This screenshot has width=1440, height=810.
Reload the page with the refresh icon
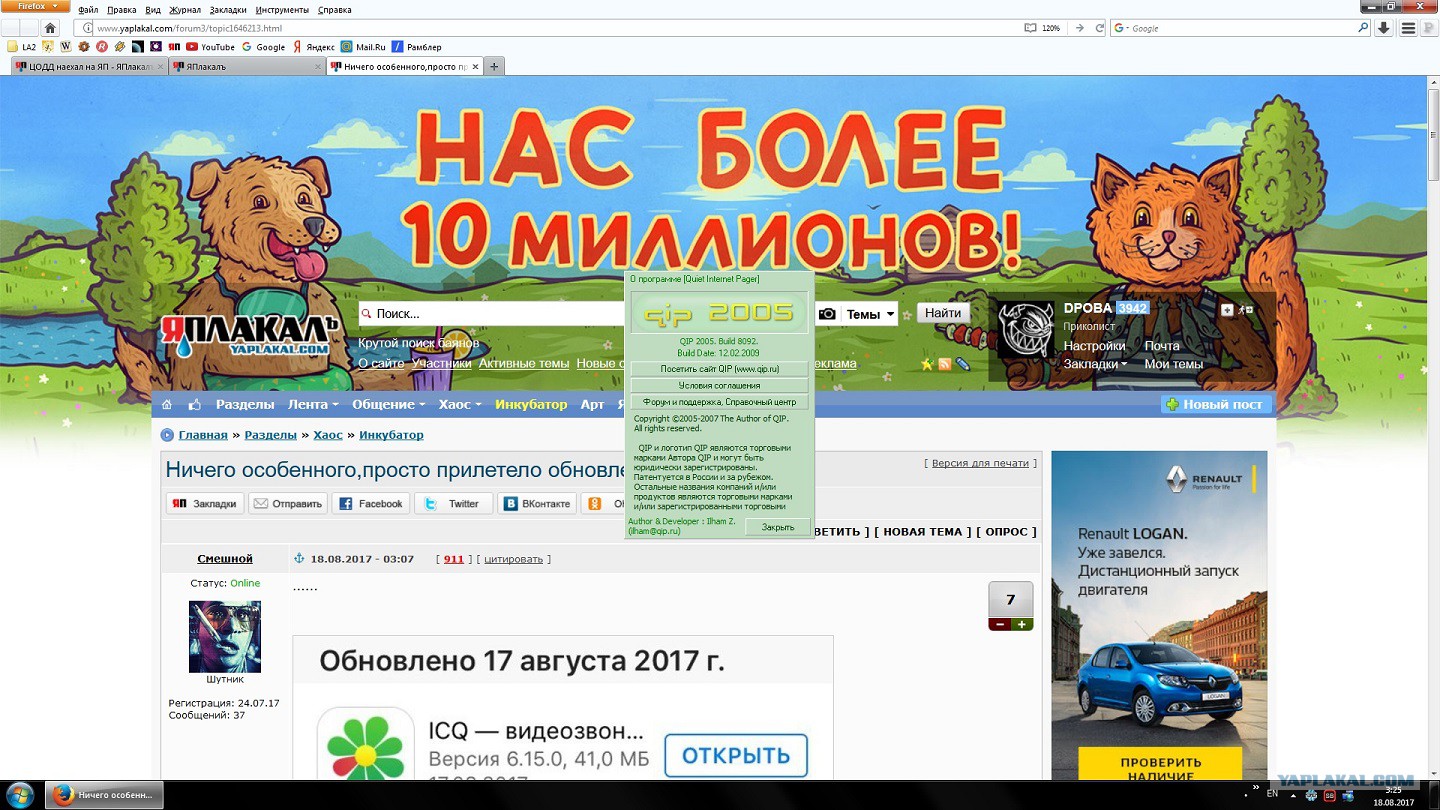pos(1100,28)
